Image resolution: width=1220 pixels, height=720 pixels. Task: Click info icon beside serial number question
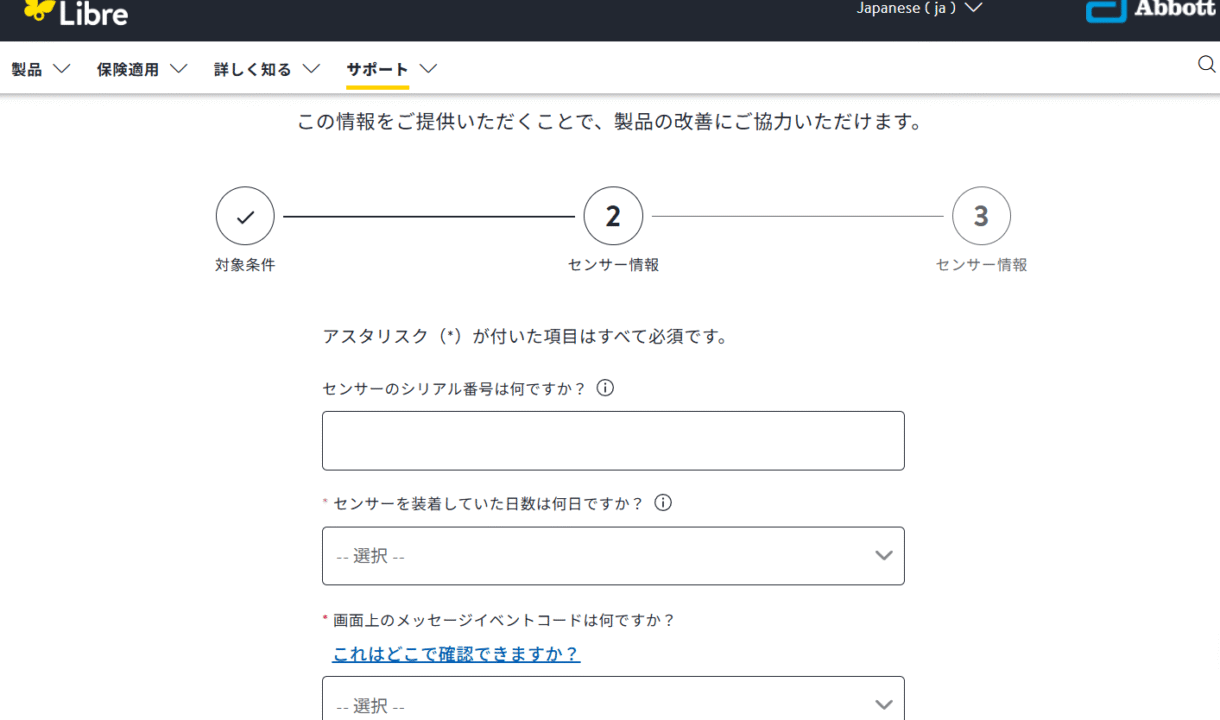click(605, 388)
